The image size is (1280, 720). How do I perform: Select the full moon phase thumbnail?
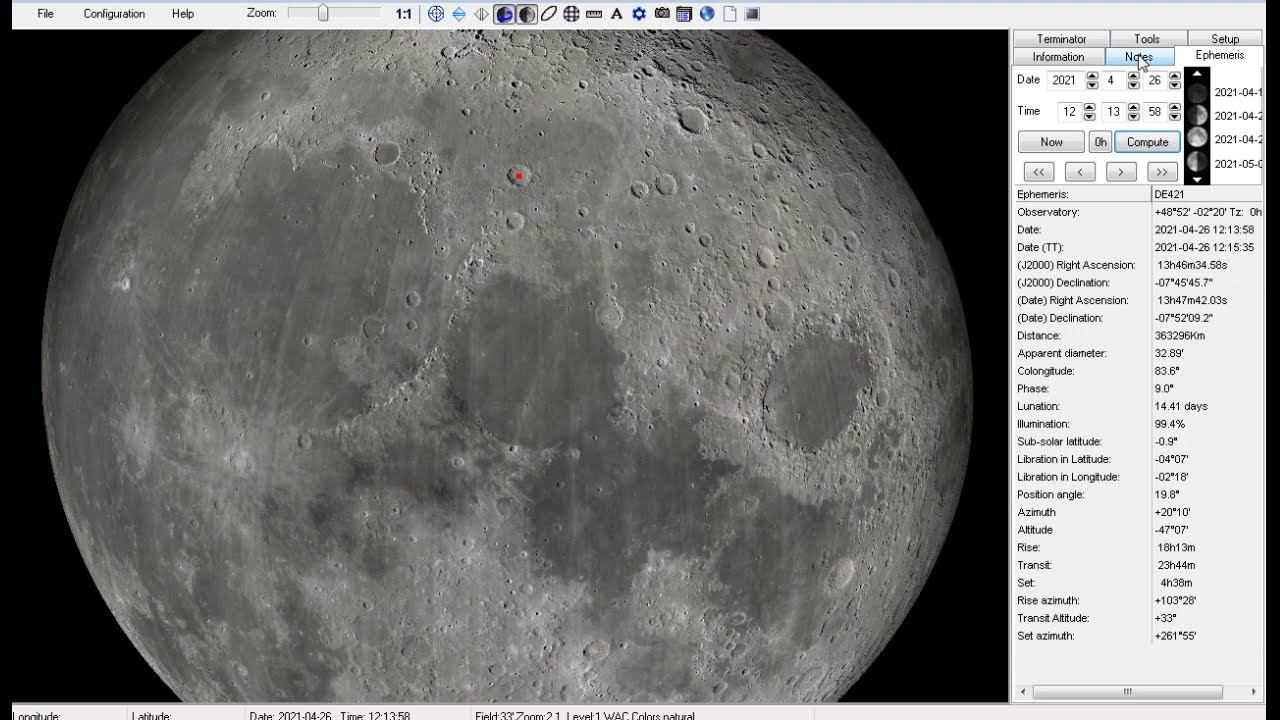click(1197, 139)
